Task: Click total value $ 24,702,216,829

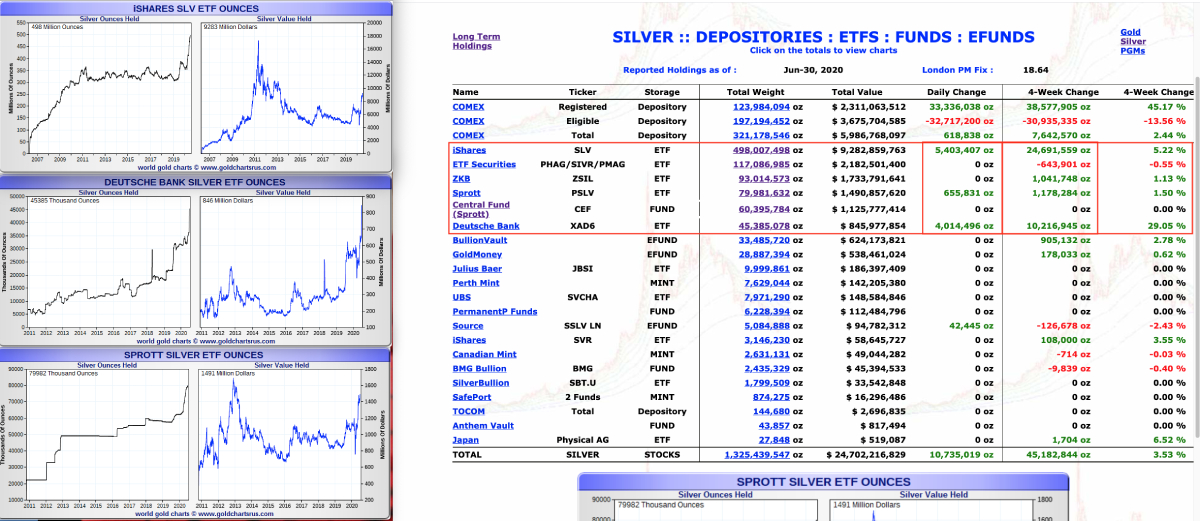Action: 865,454
